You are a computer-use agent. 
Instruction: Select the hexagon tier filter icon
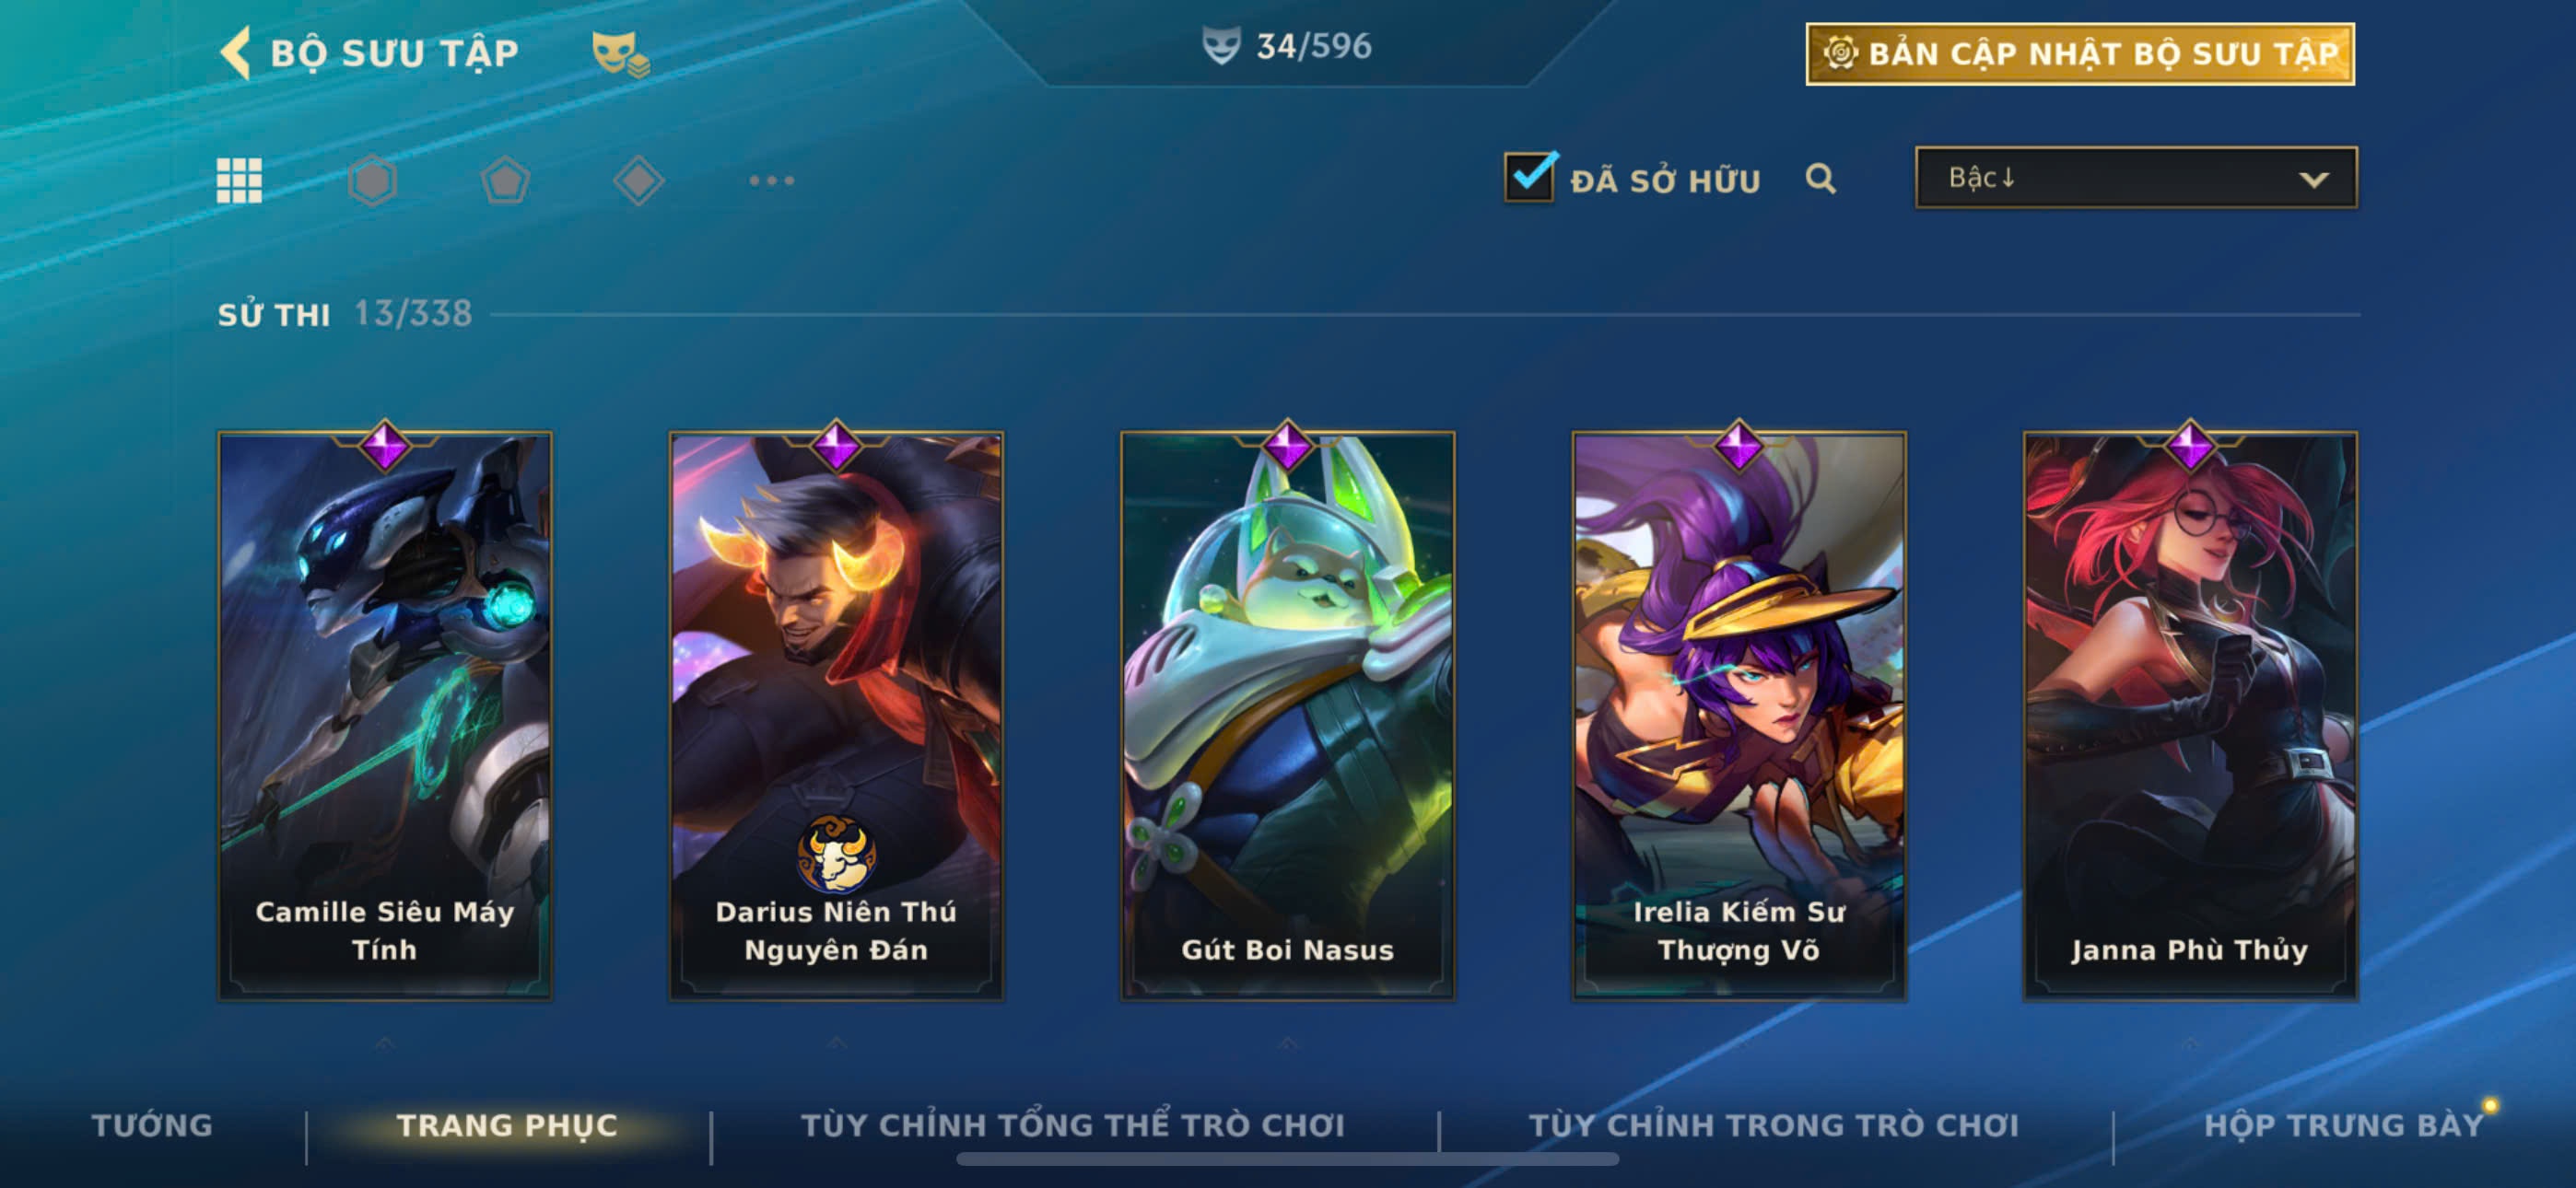tap(372, 181)
